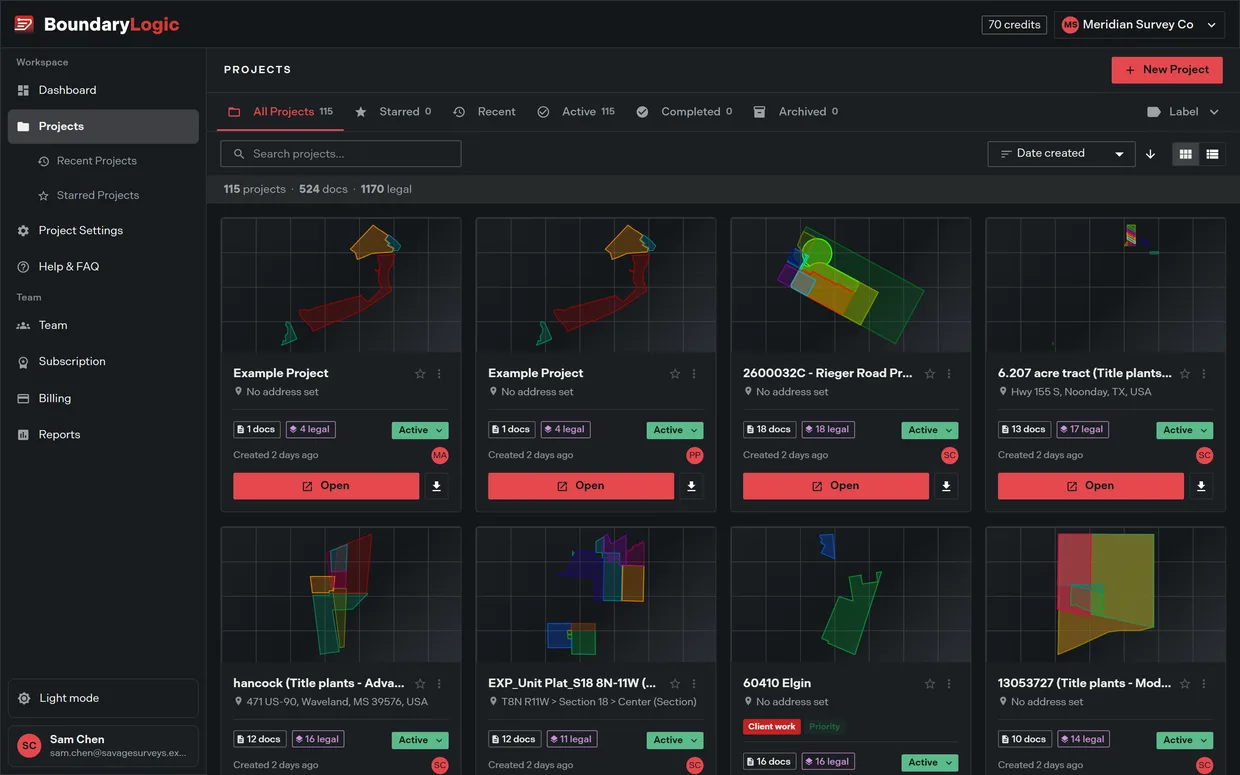
Task: Star the 60410 Elgin project
Action: pos(930,684)
